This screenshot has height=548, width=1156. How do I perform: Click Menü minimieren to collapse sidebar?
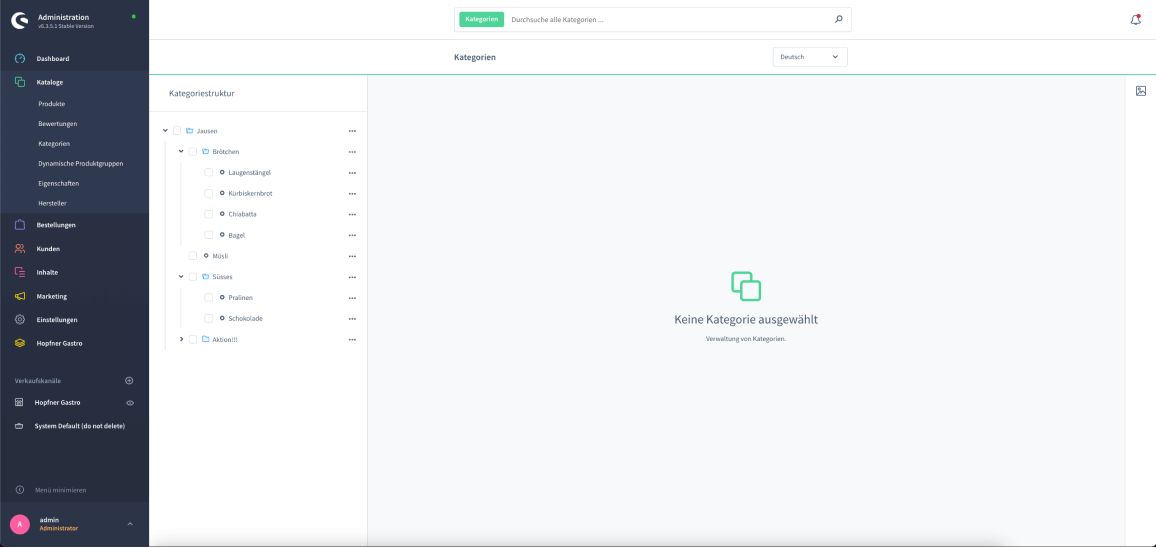(60, 490)
